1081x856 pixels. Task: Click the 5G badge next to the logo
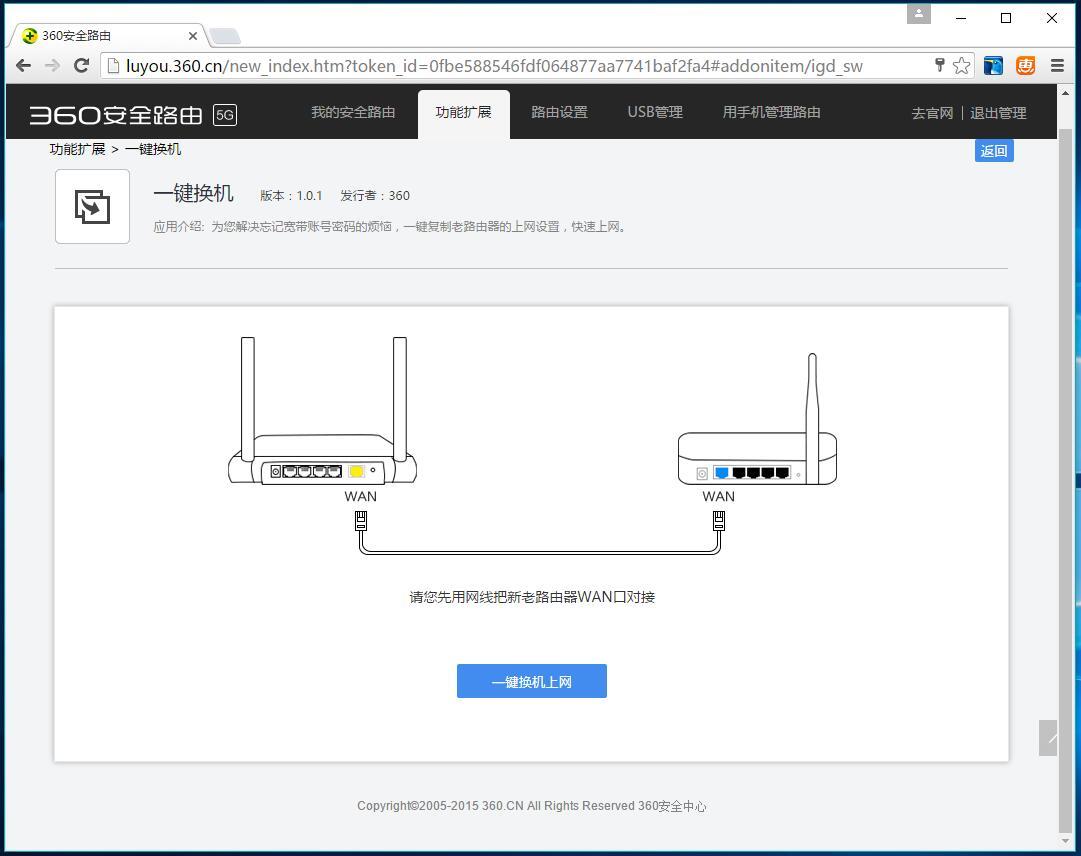coord(225,115)
